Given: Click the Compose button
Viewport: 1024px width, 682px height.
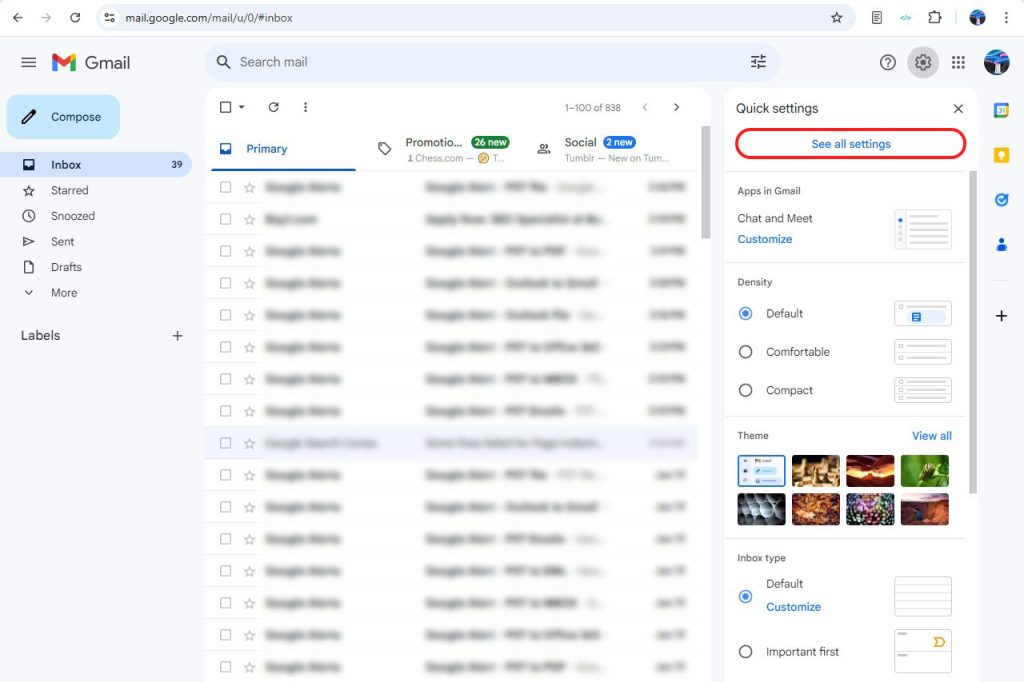Looking at the screenshot, I should click(x=63, y=117).
